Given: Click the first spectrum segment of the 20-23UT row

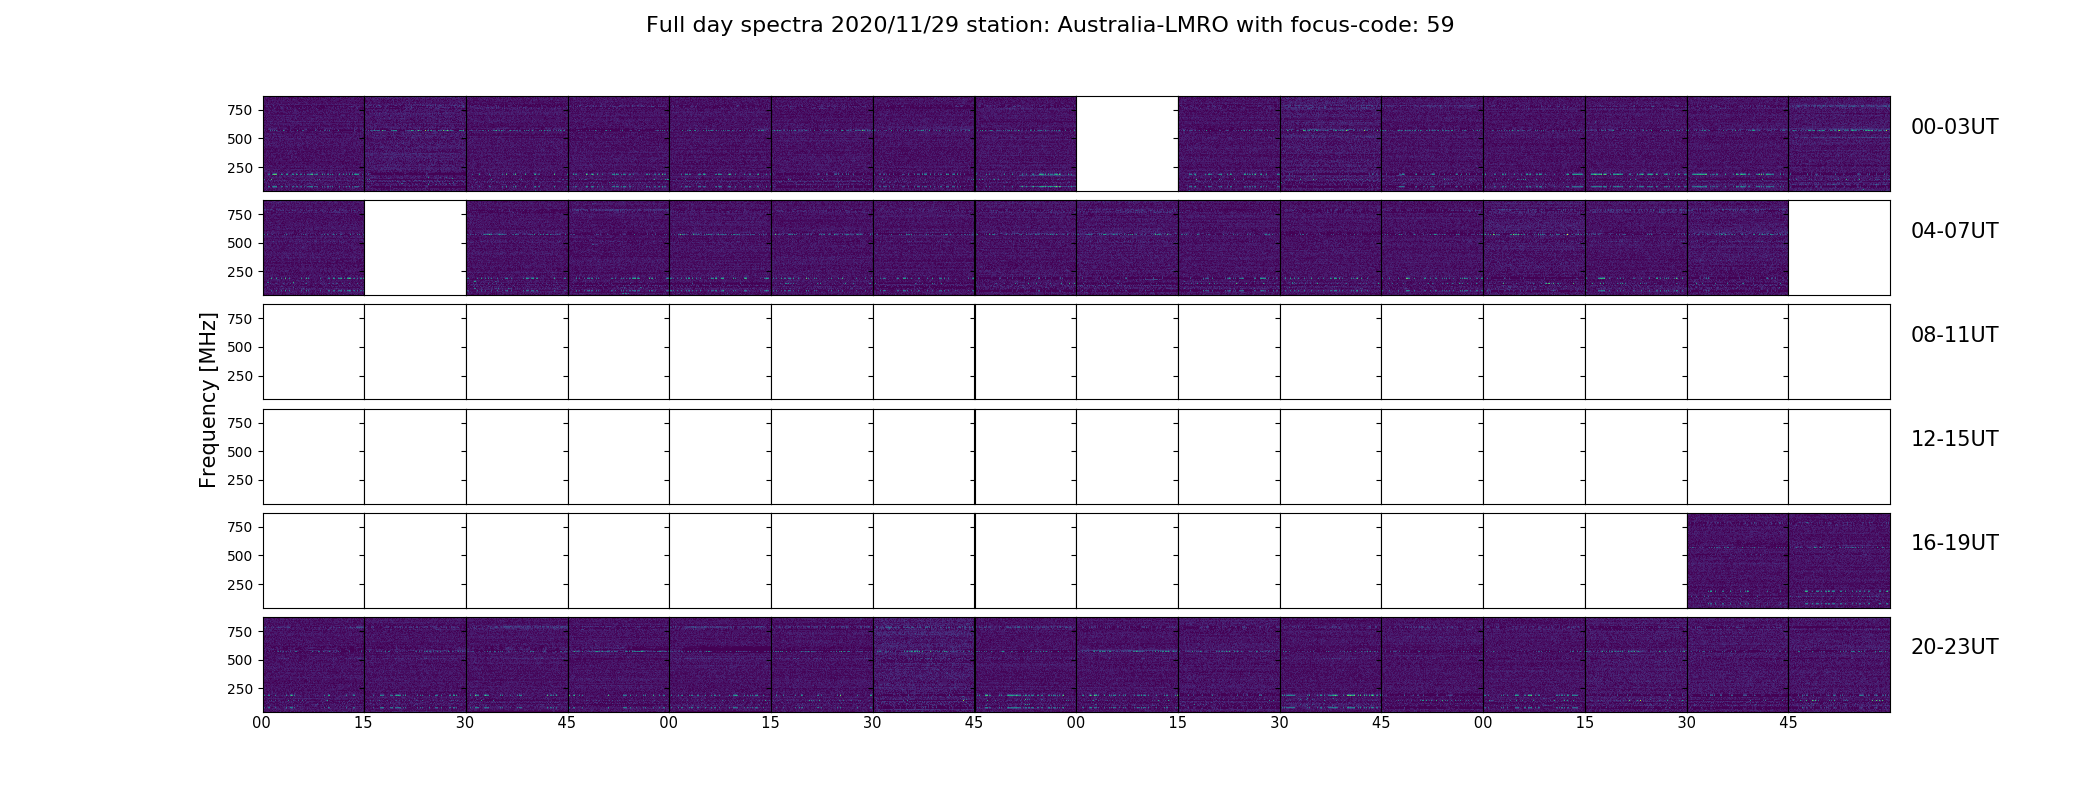Looking at the screenshot, I should tap(314, 665).
